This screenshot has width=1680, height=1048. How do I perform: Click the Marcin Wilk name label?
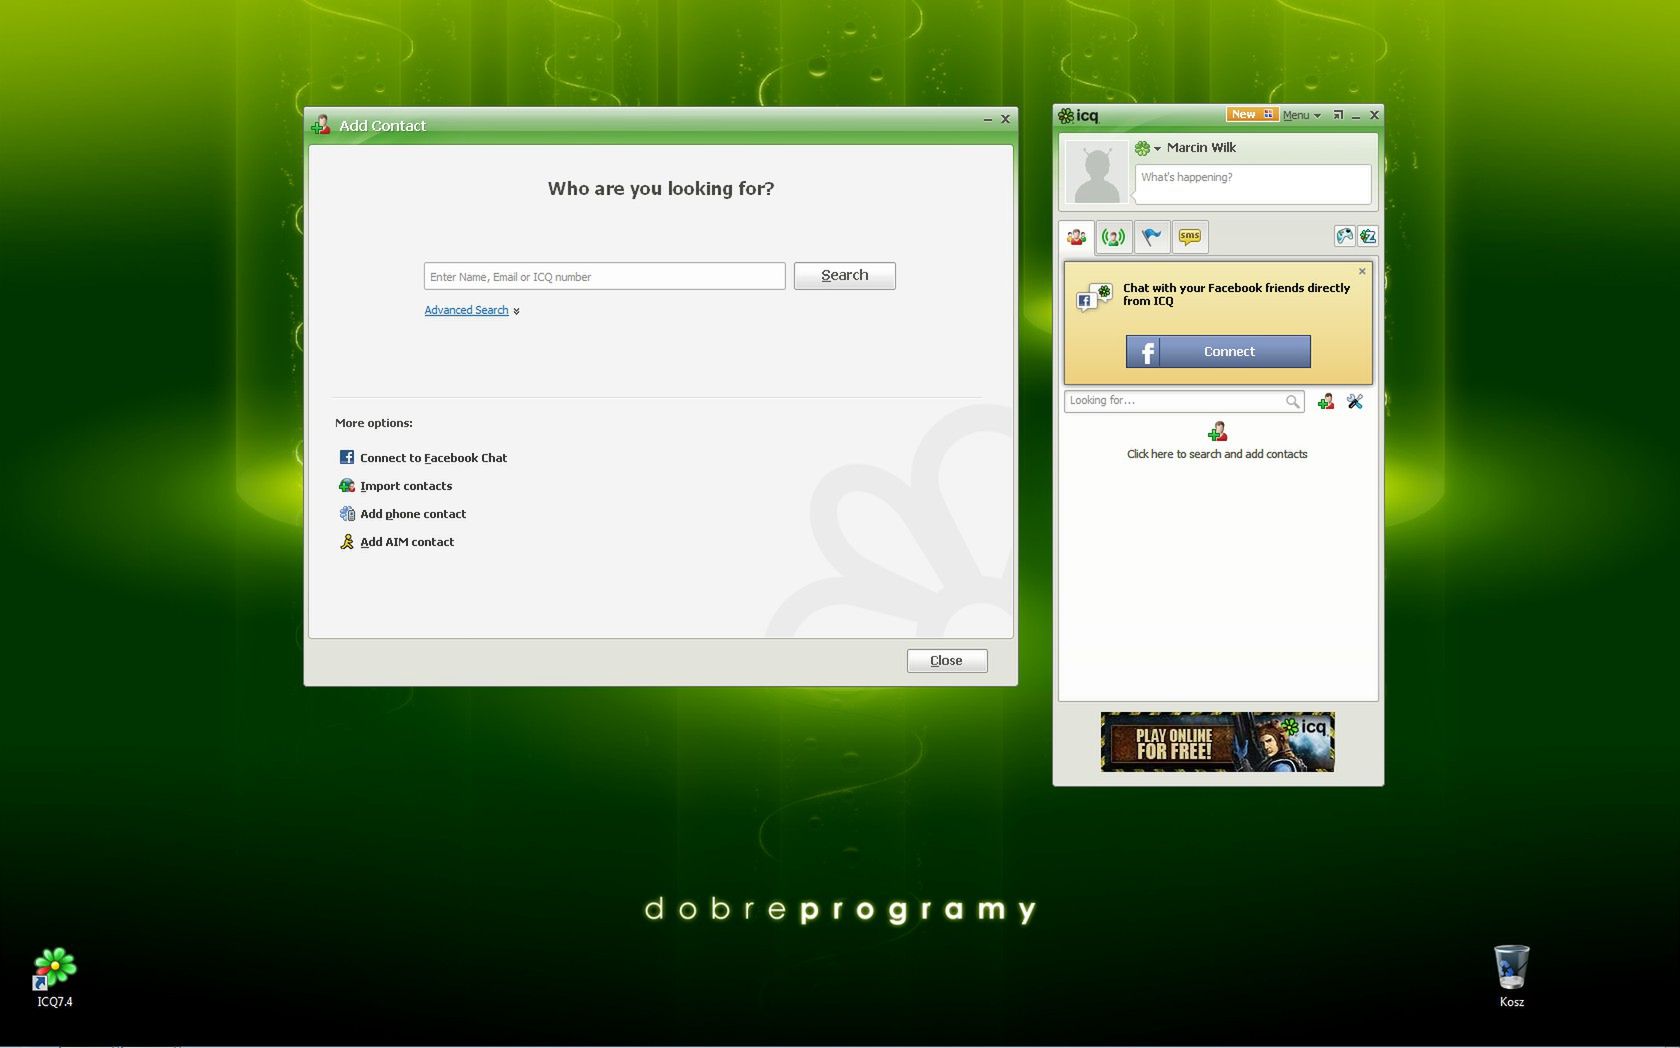pos(1201,148)
